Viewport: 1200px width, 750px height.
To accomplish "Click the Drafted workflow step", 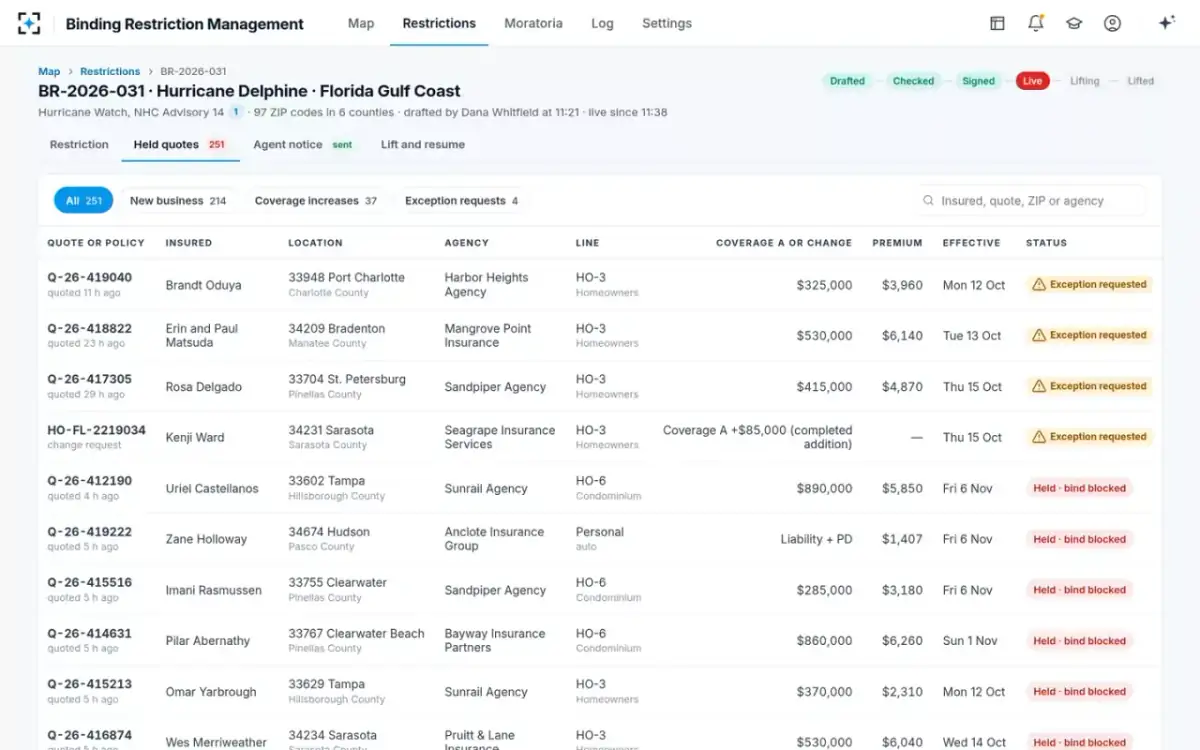I will [847, 81].
